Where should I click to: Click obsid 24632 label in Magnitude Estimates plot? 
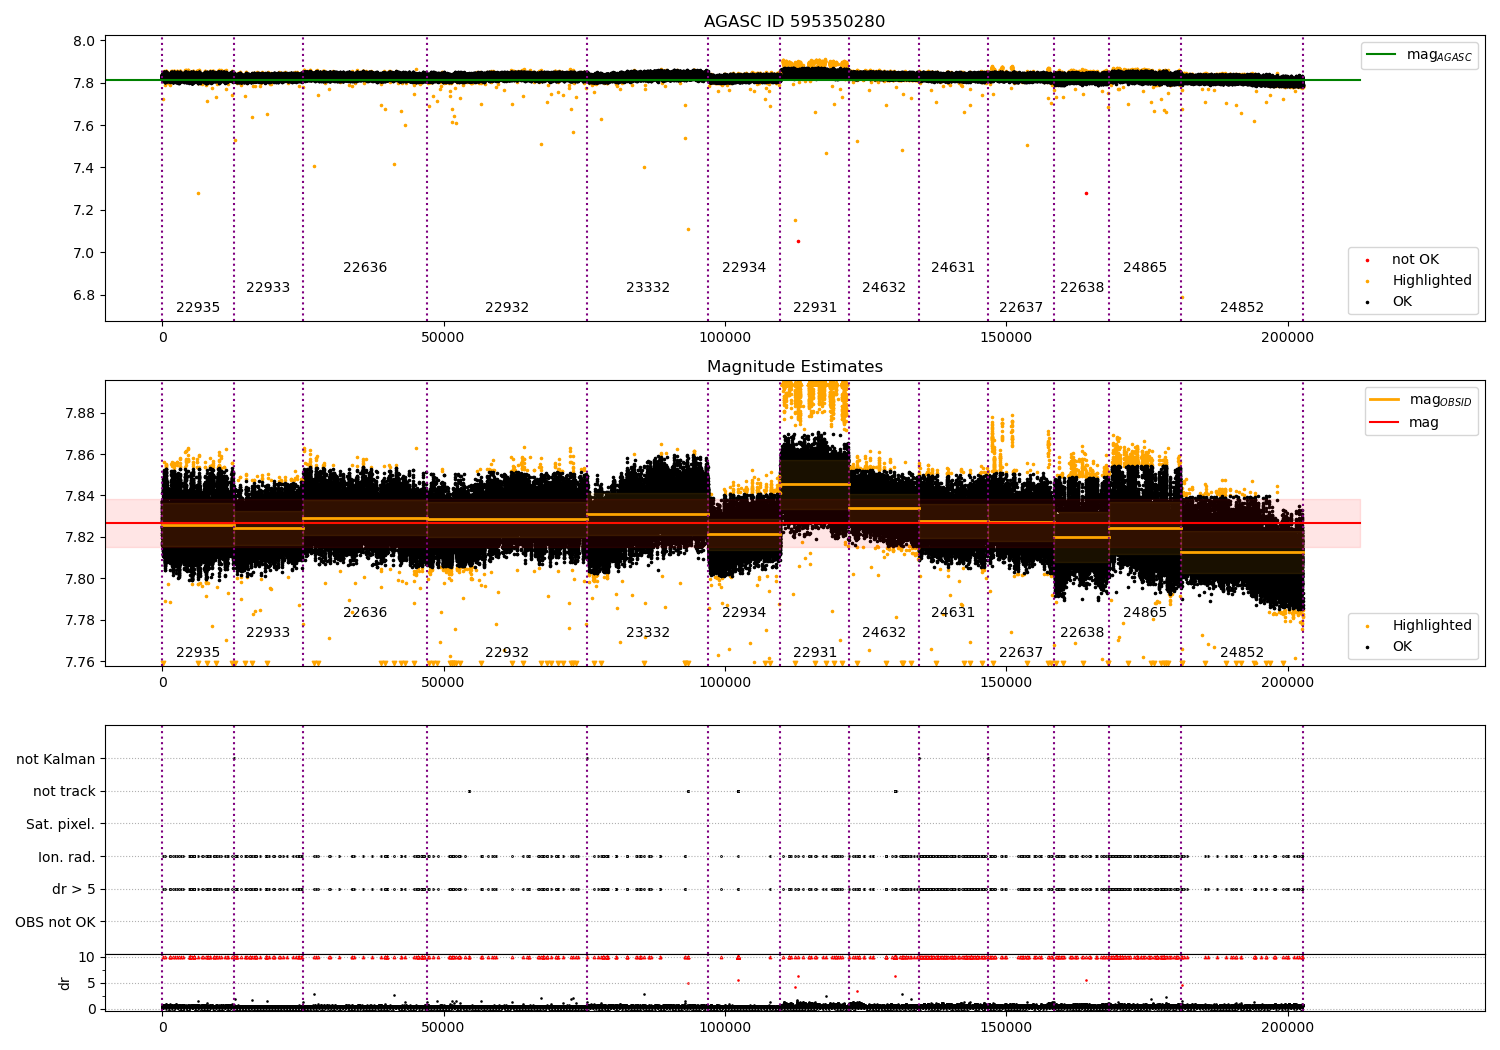[884, 632]
